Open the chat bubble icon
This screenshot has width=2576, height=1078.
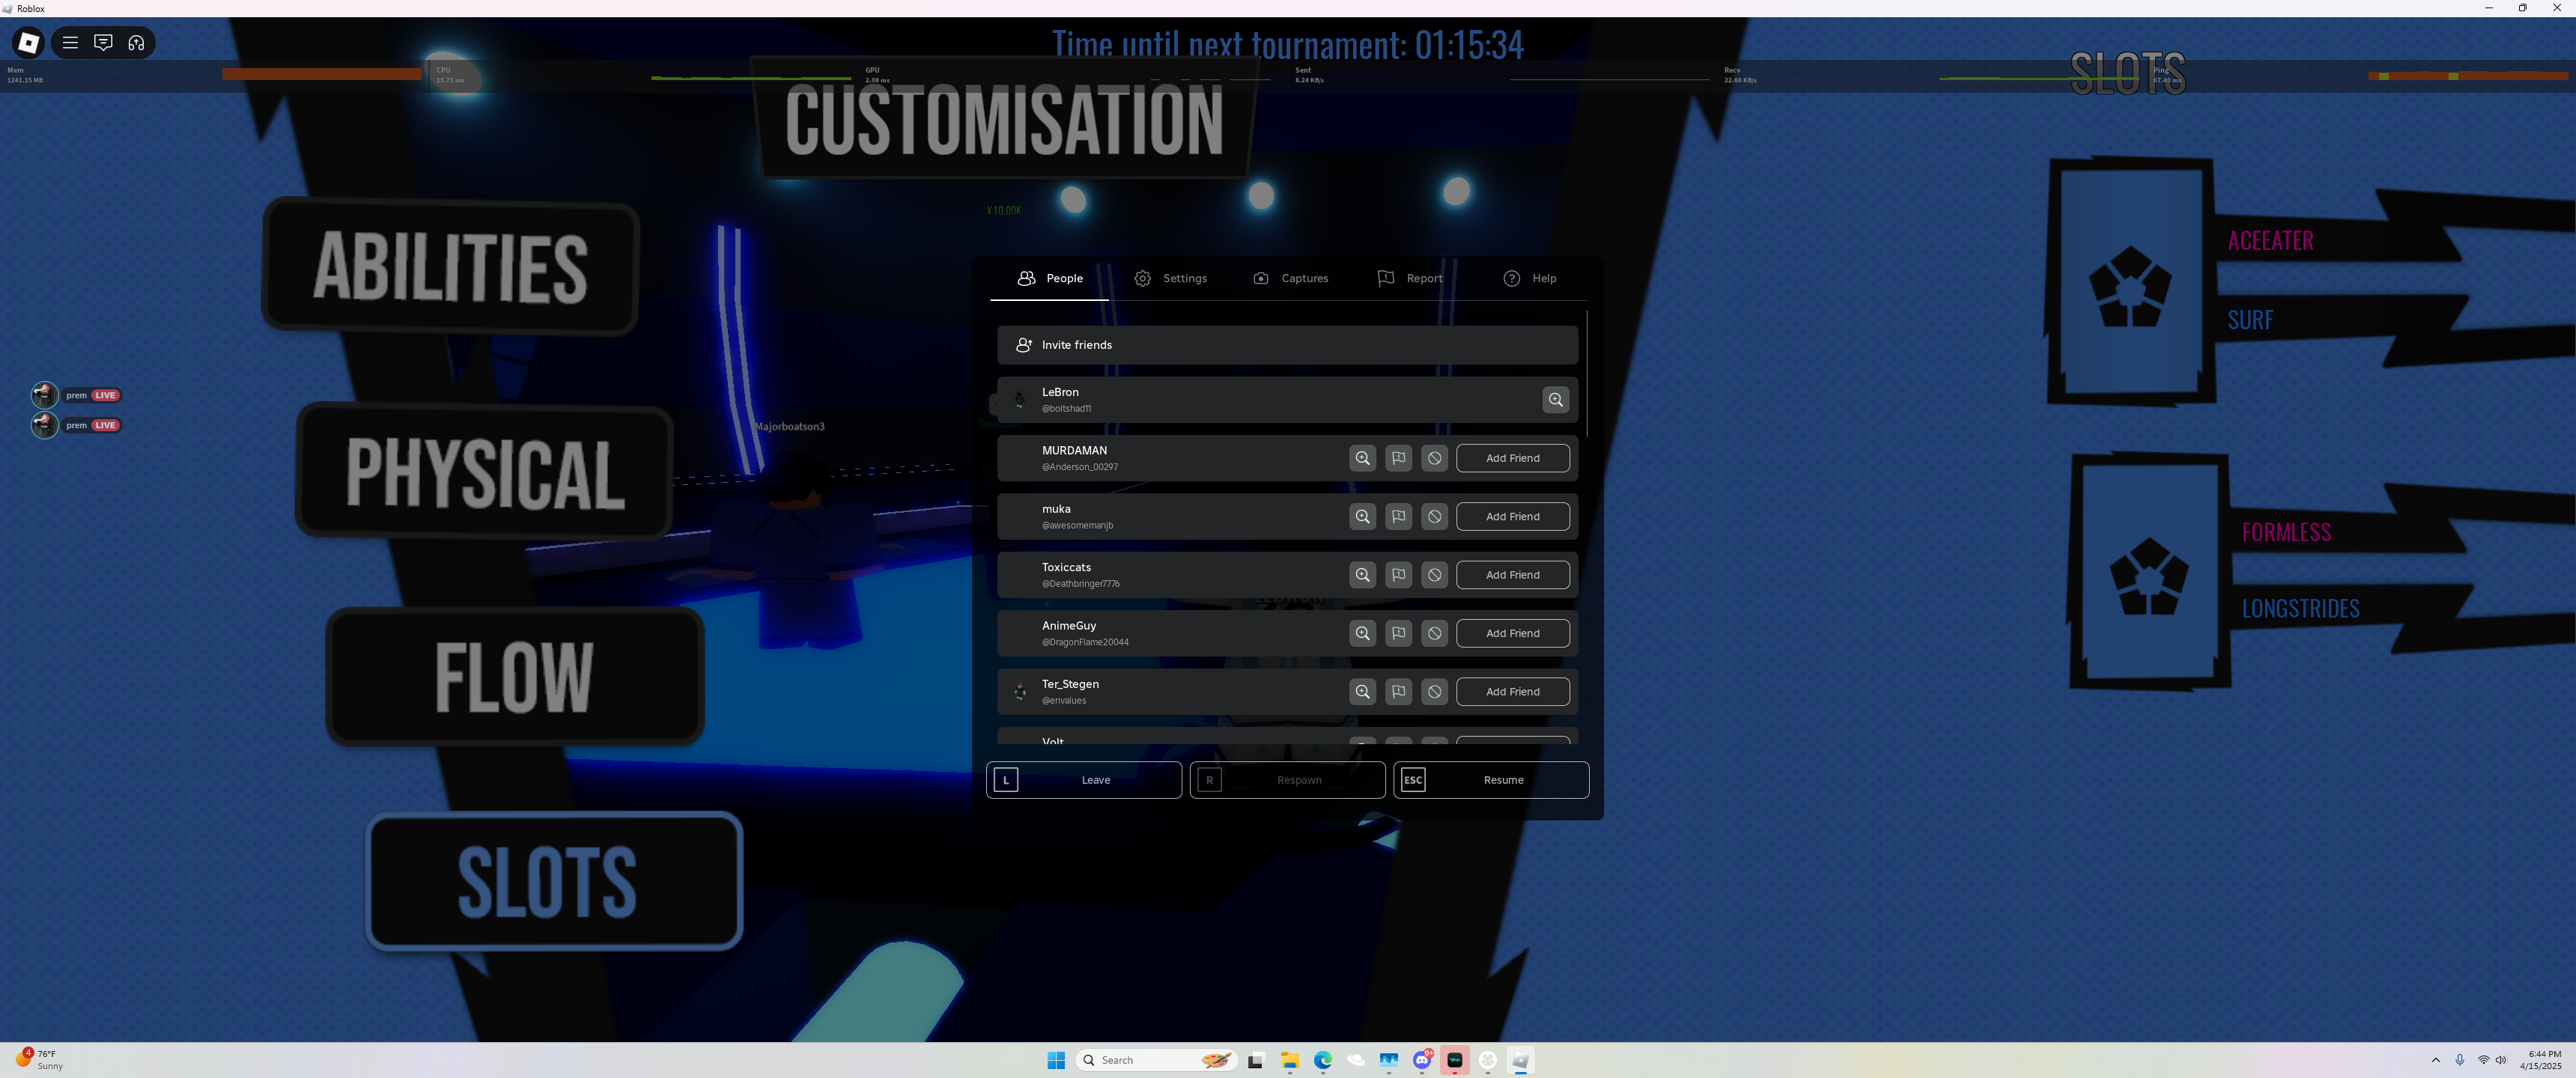point(103,42)
